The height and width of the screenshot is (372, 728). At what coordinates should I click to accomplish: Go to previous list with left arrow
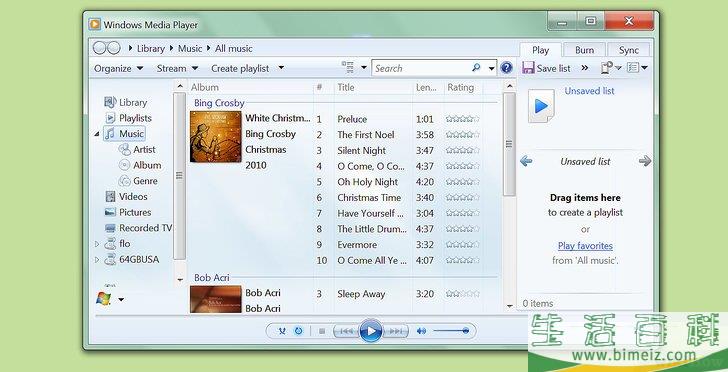point(526,161)
